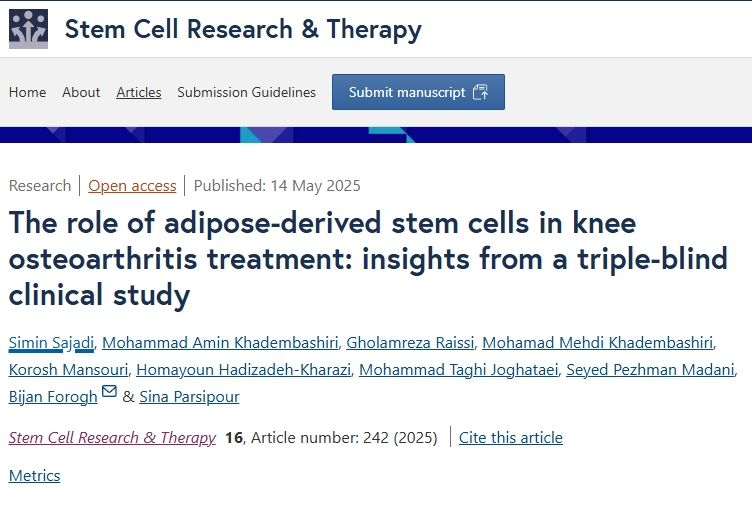The height and width of the screenshot is (506, 752).
Task: Open the About navigation item
Action: [81, 92]
